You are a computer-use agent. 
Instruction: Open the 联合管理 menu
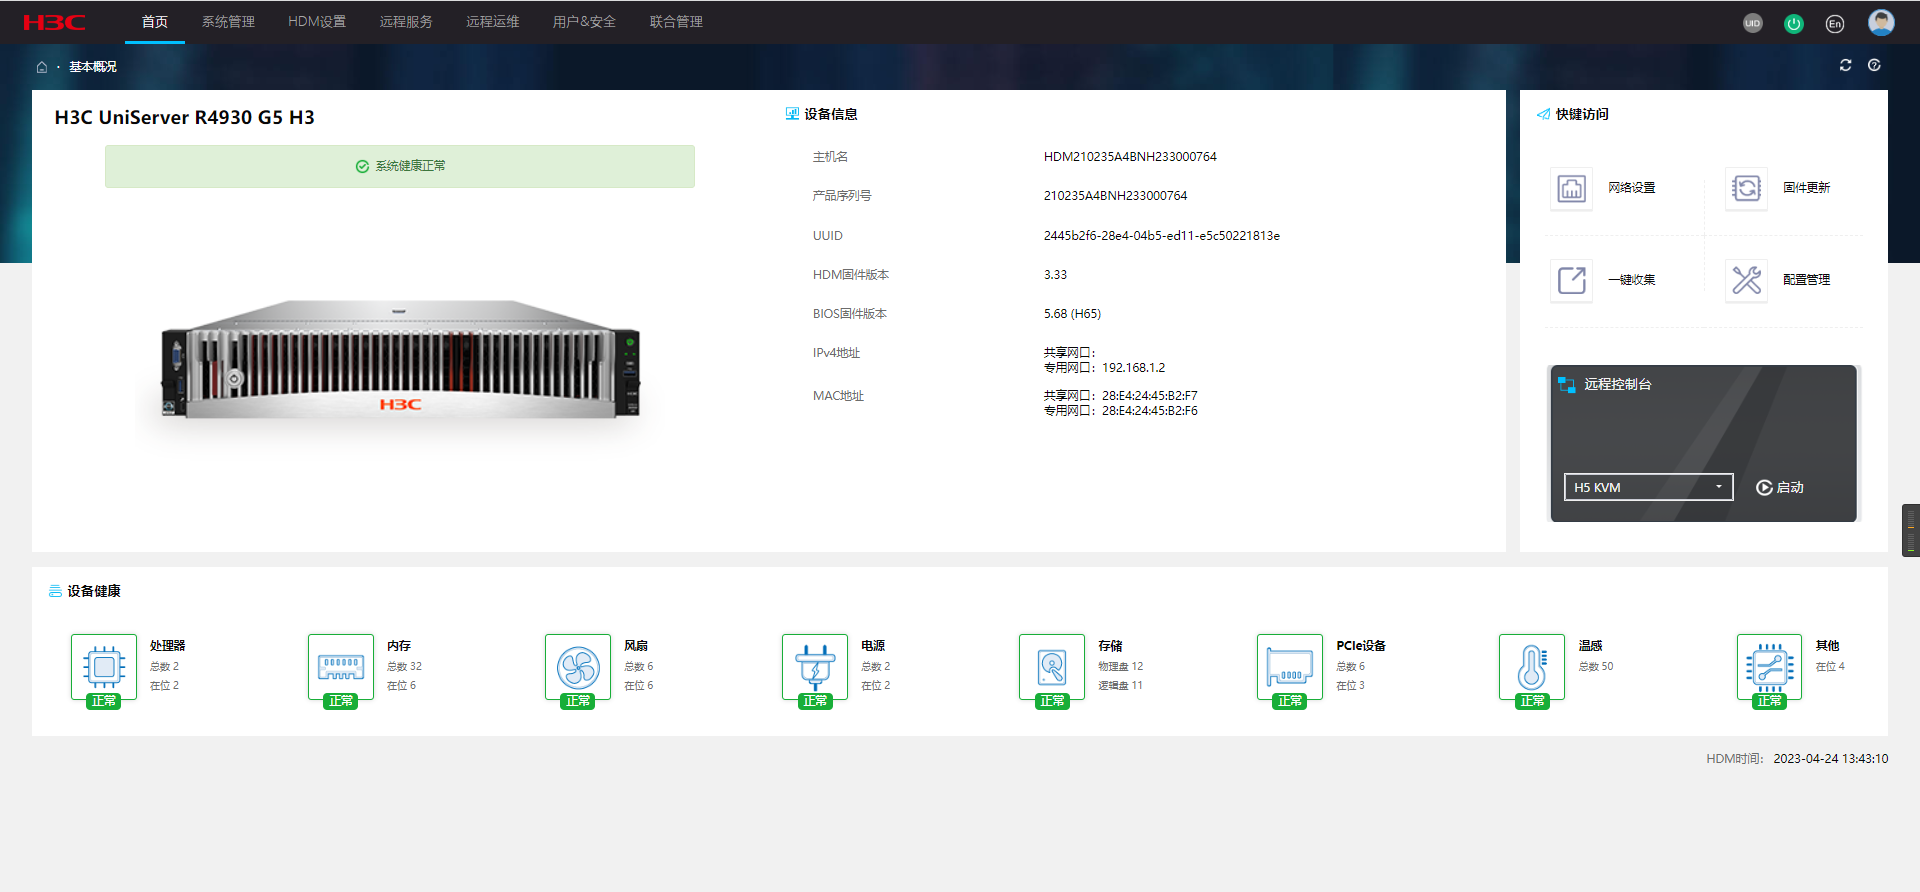coord(676,22)
